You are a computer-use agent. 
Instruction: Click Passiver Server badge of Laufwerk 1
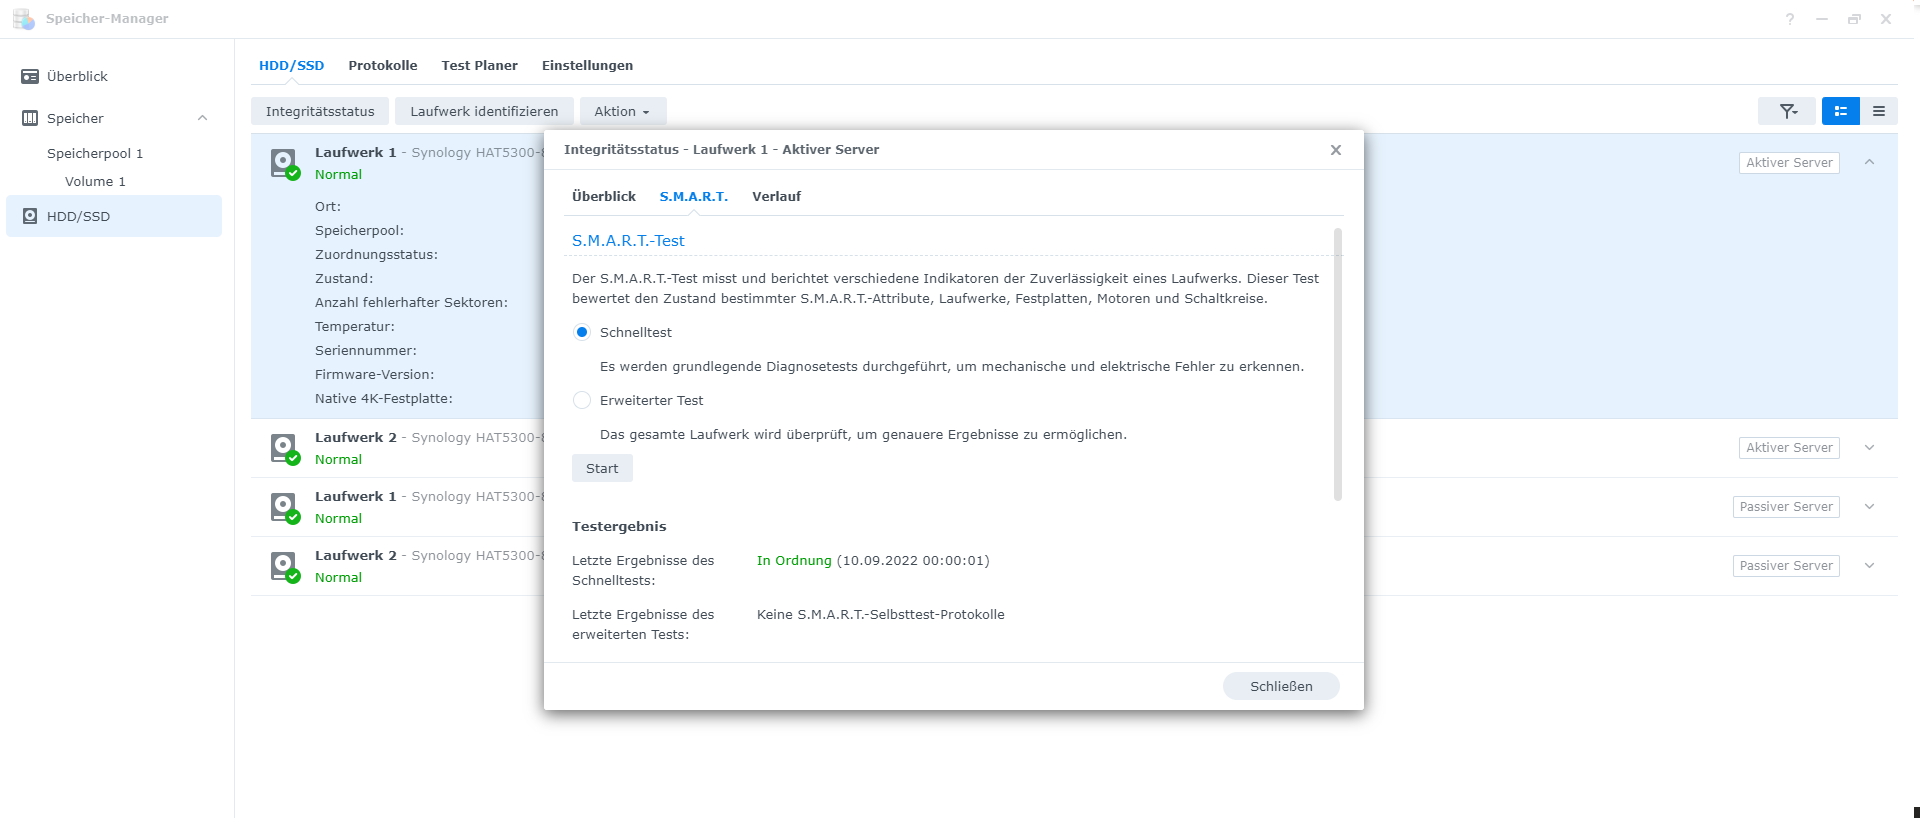click(x=1786, y=506)
